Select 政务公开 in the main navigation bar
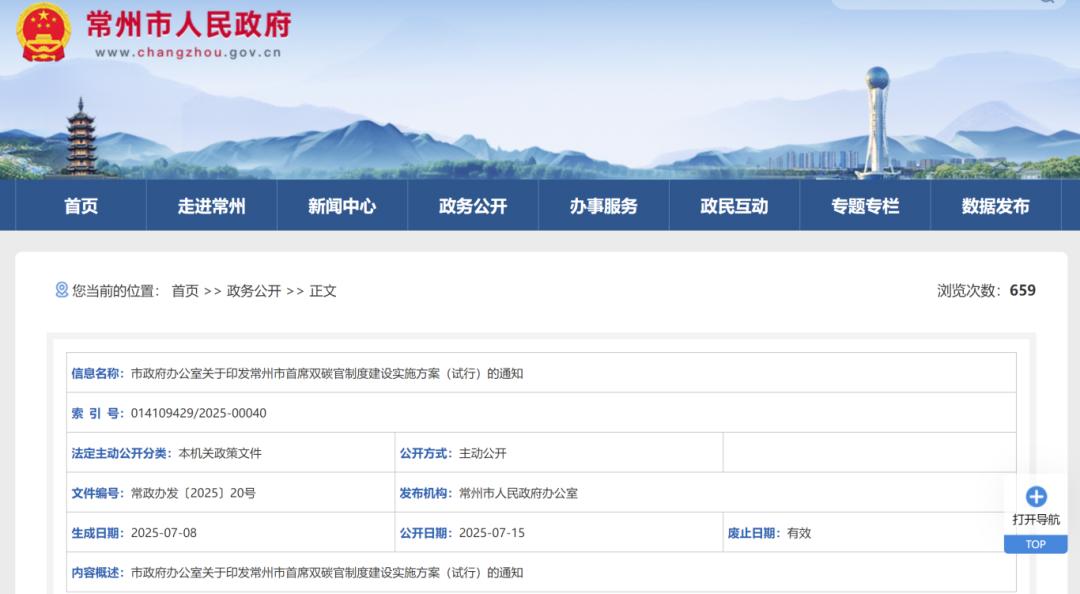1080x594 pixels. coord(473,206)
